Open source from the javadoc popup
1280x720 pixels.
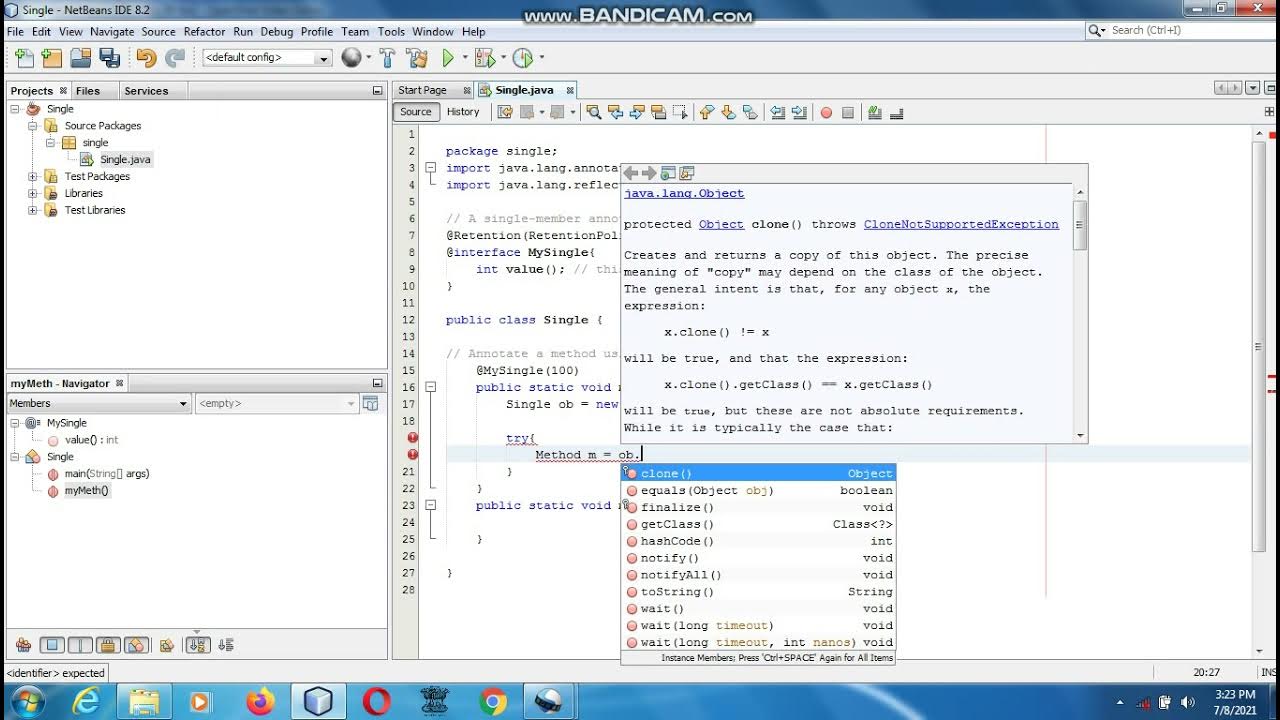pyautogui.click(x=687, y=173)
